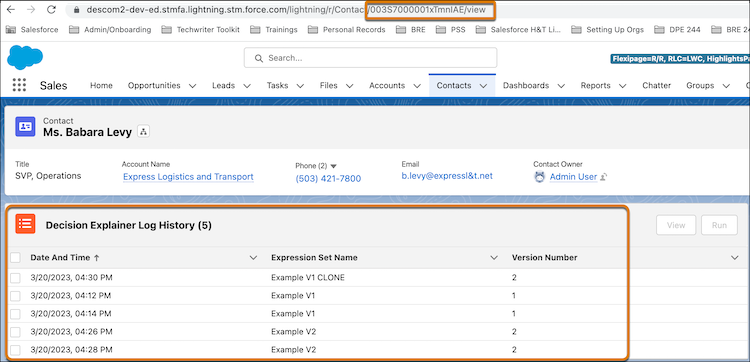
Task: Sort by the Date And Time arrow
Action: click(x=97, y=258)
